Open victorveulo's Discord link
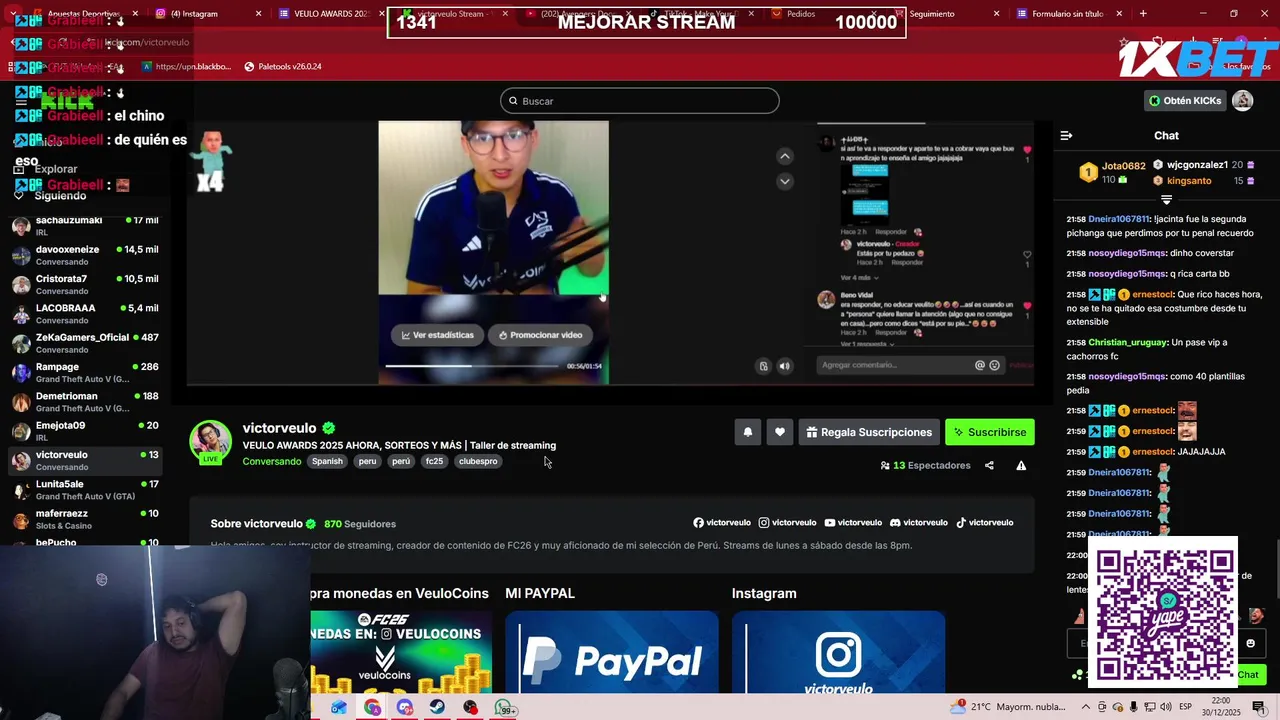This screenshot has width=1280, height=720. coord(919,522)
